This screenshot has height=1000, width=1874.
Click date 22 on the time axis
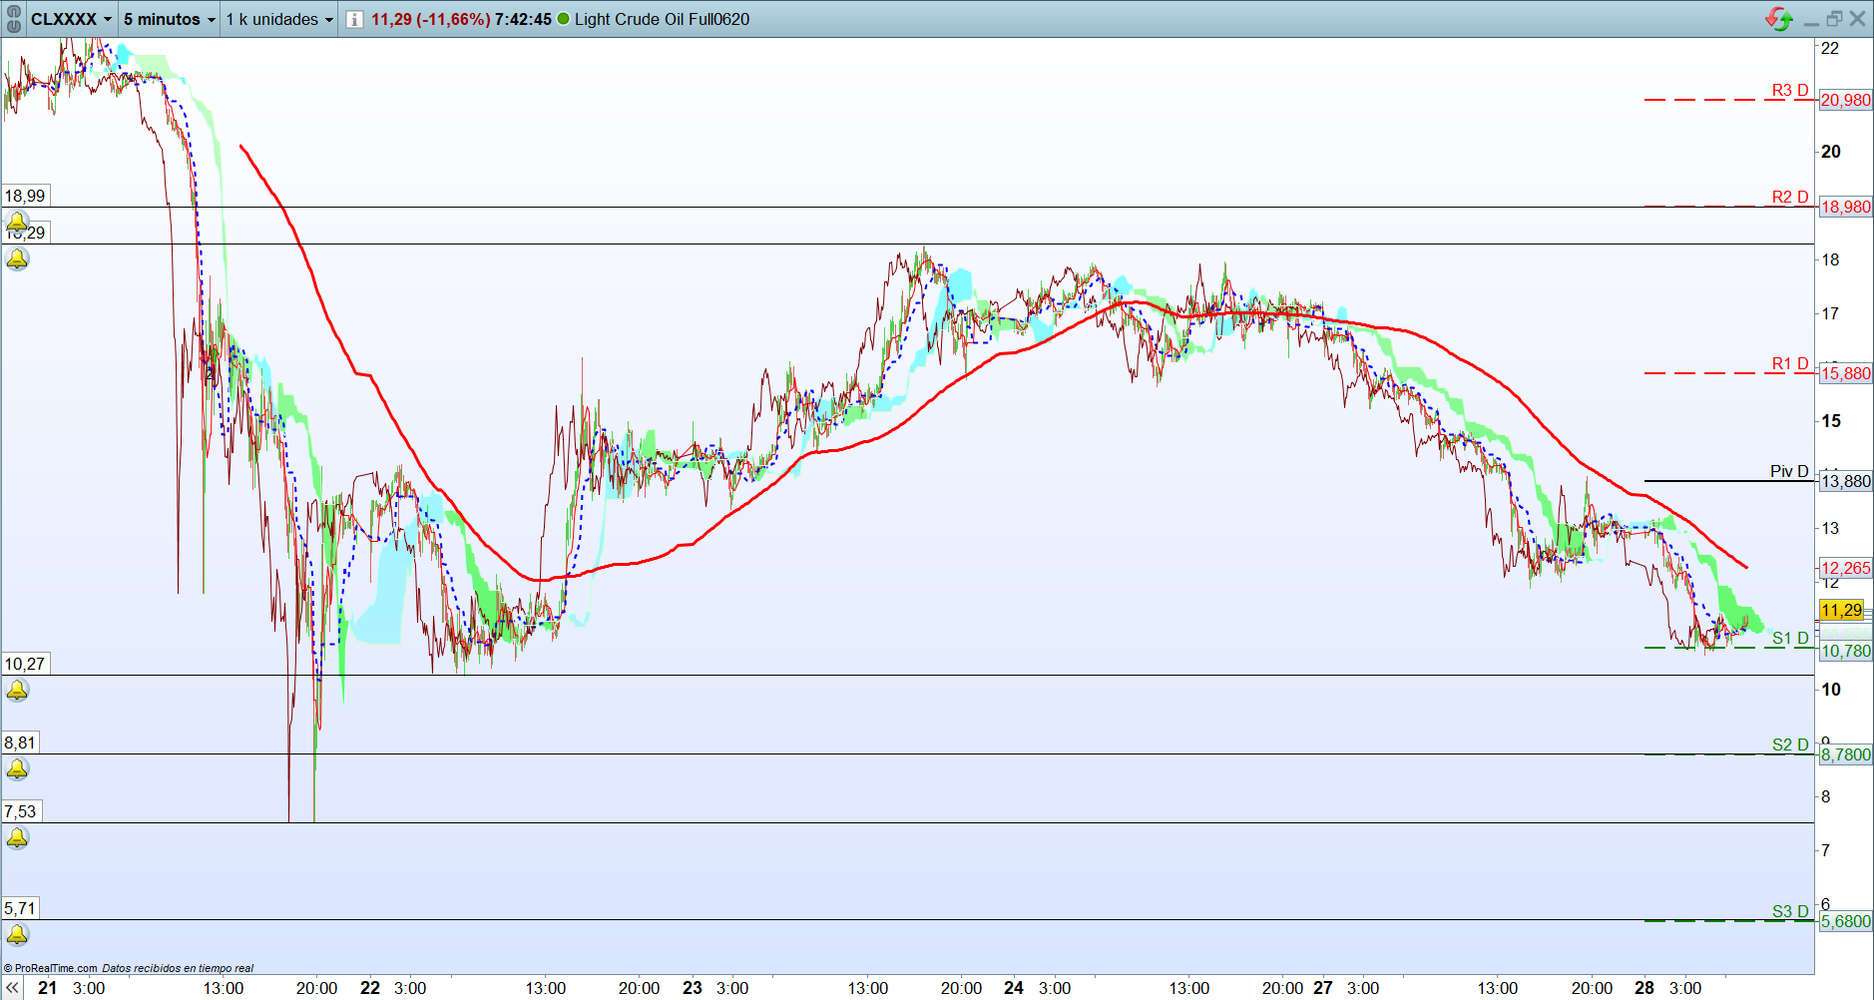pyautogui.click(x=370, y=988)
